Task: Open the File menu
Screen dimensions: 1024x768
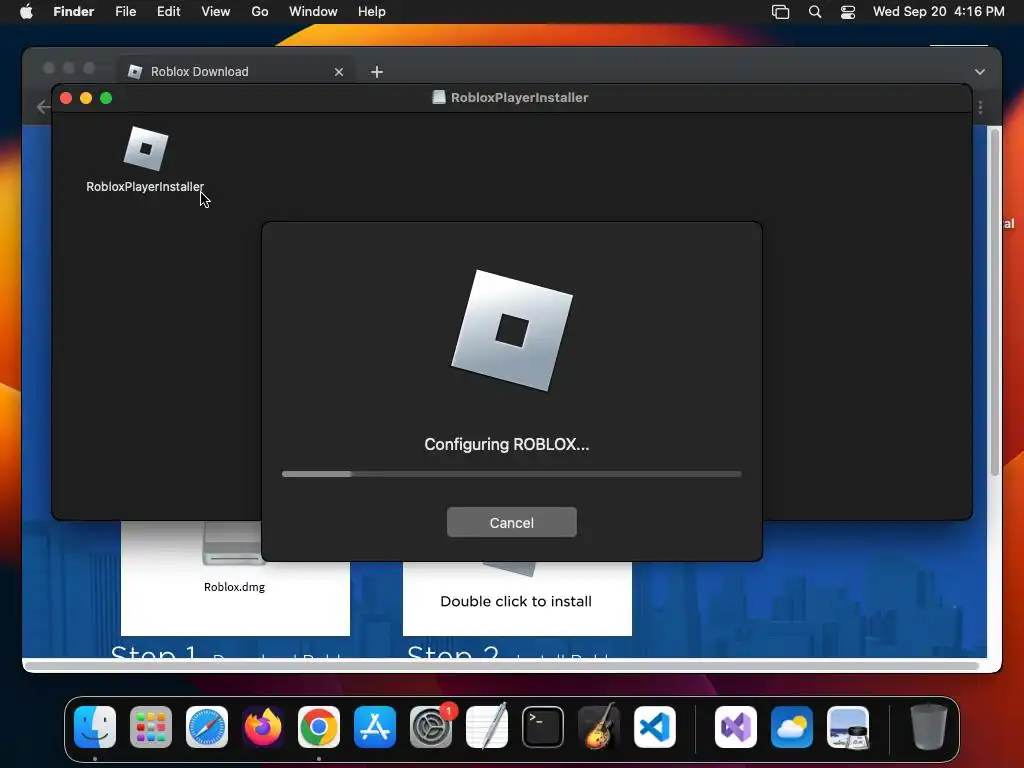Action: pos(125,11)
